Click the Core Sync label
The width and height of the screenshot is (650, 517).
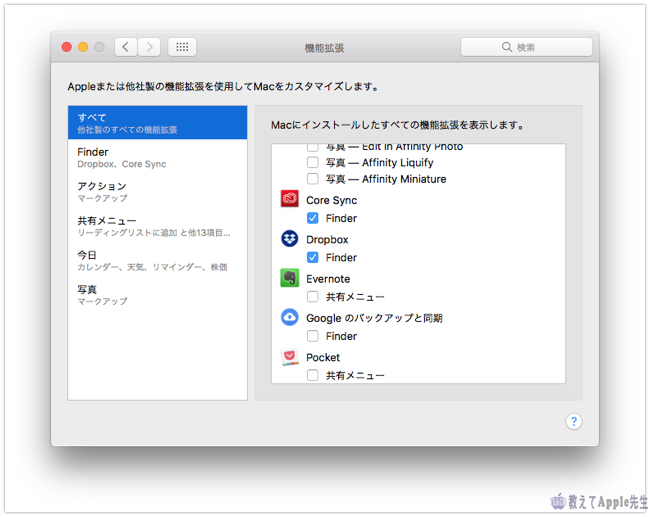[x=331, y=200]
